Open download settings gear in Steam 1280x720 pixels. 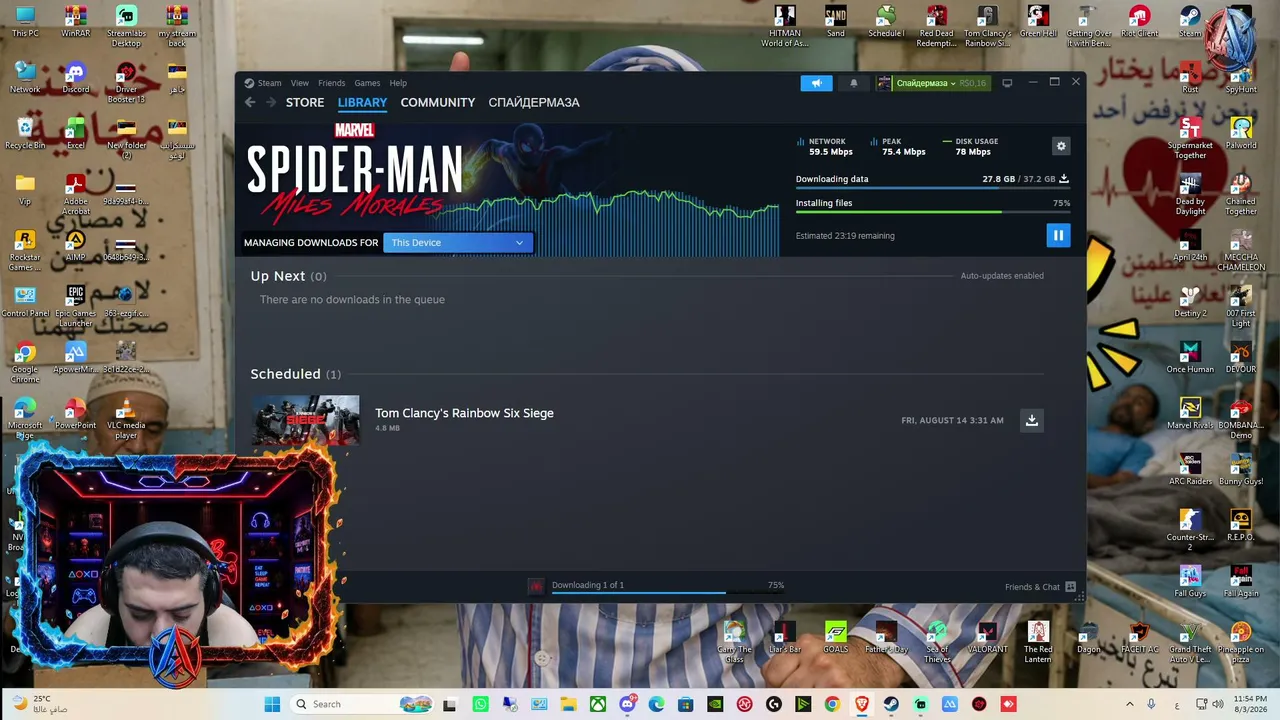(1061, 146)
